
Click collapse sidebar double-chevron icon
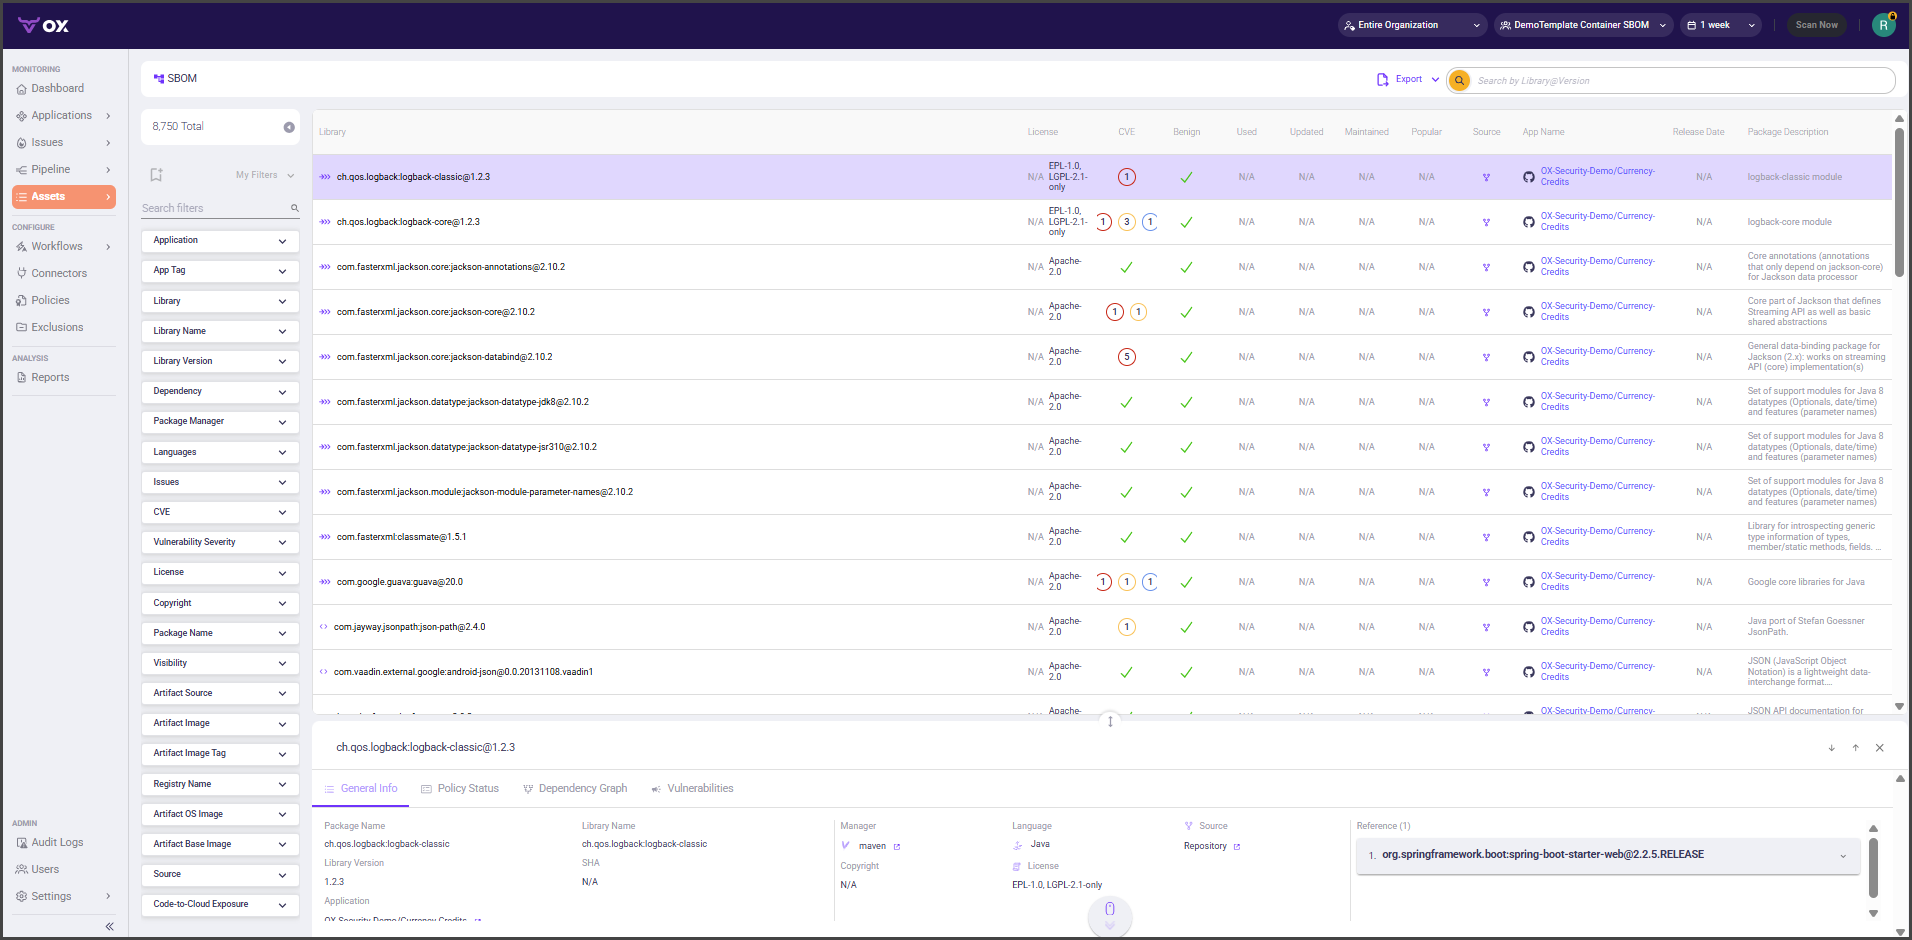(x=109, y=926)
